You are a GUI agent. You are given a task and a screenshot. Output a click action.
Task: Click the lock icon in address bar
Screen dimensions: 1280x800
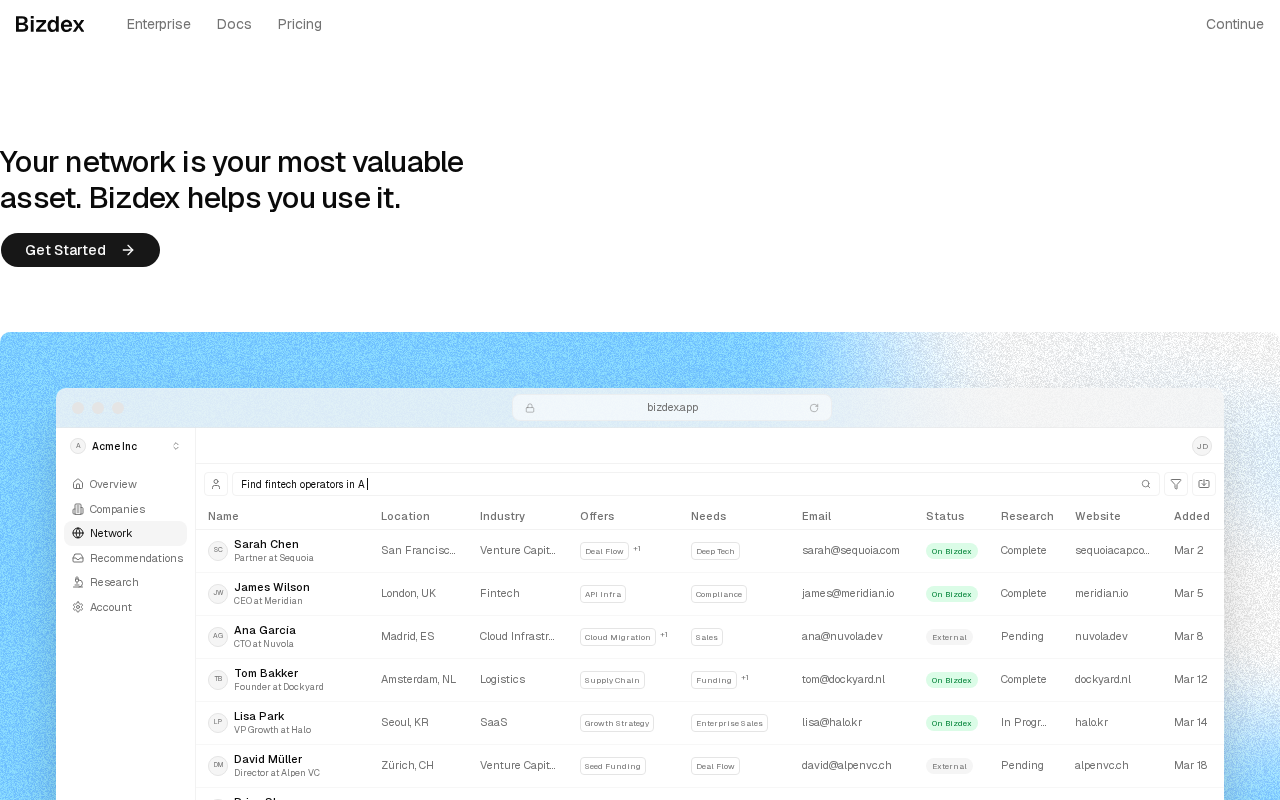click(x=530, y=408)
